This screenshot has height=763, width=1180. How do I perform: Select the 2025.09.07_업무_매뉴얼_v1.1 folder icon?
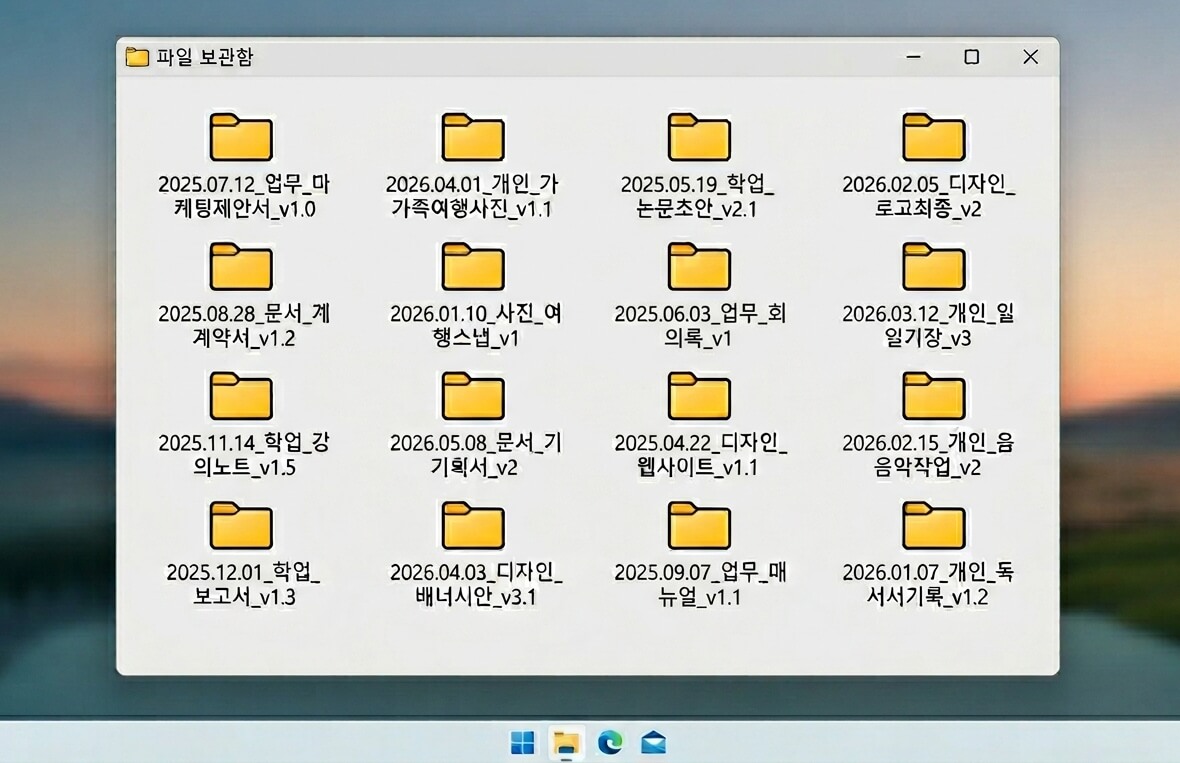(699, 525)
